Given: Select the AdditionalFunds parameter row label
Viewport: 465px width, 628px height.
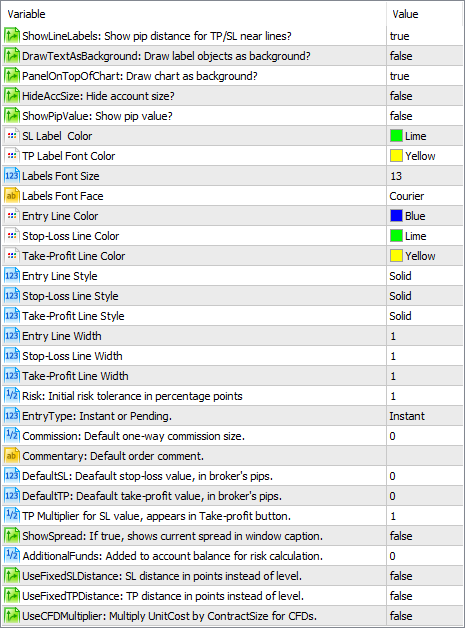Looking at the screenshot, I should [173, 556].
